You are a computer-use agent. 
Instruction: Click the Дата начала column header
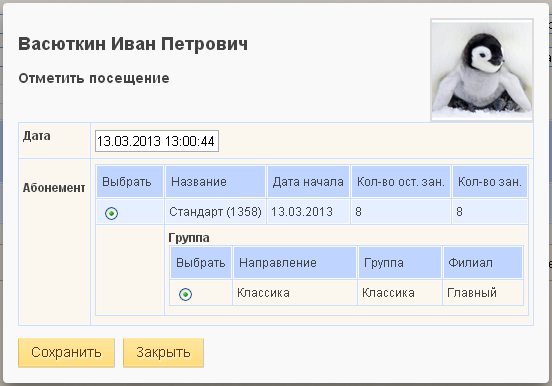pos(308,182)
